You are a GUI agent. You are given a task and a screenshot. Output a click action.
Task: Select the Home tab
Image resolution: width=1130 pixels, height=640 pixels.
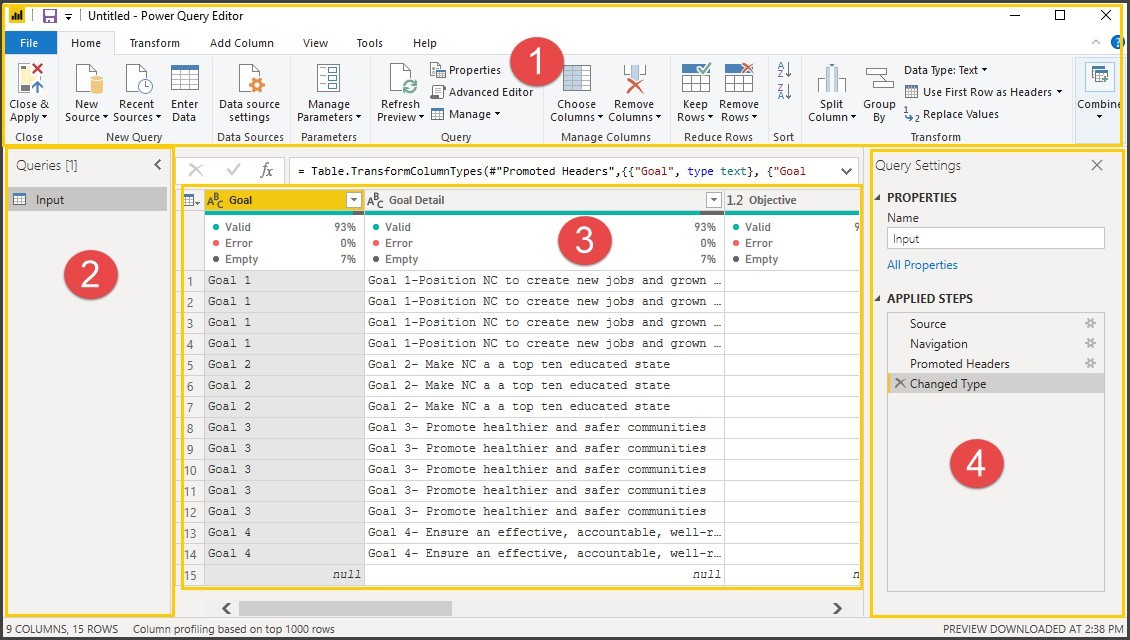pyautogui.click(x=86, y=43)
